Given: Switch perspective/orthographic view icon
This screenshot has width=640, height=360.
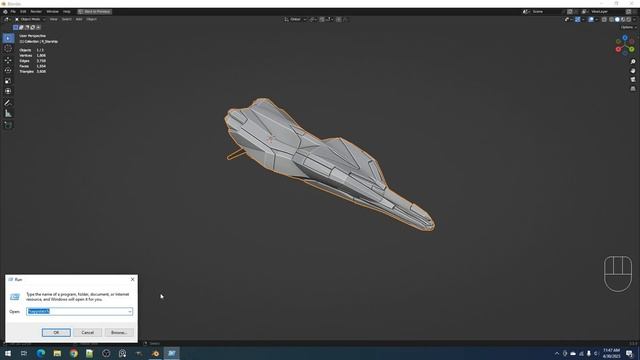Looking at the screenshot, I should click(x=633, y=89).
